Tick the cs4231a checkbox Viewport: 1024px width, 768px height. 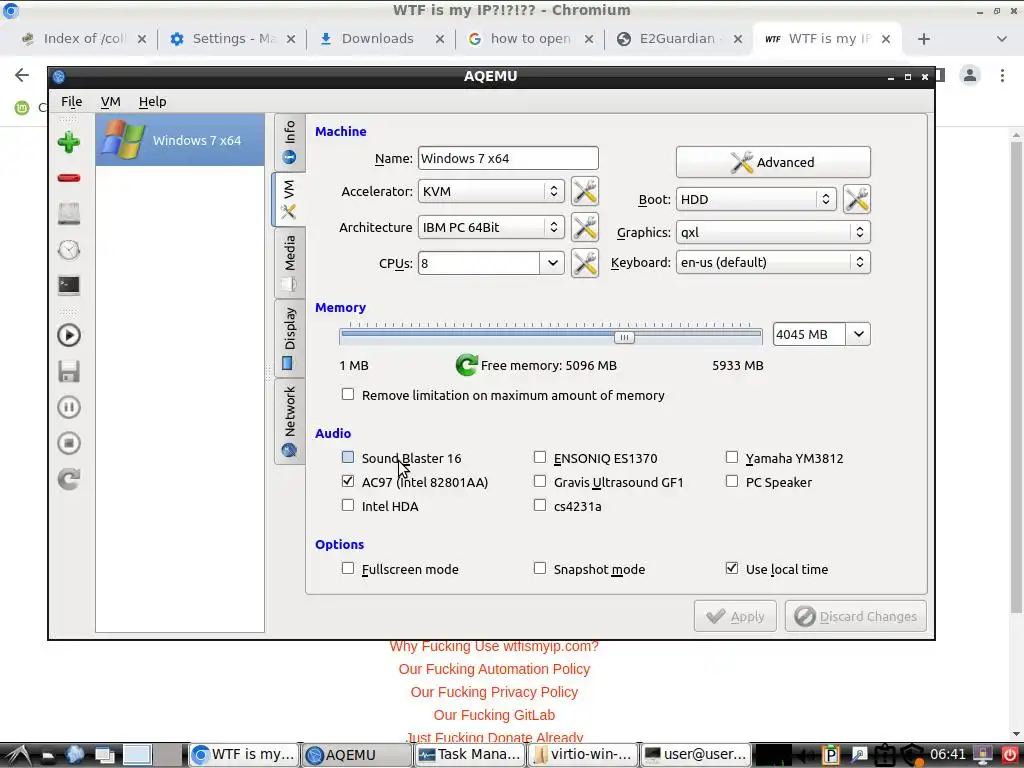(539, 505)
